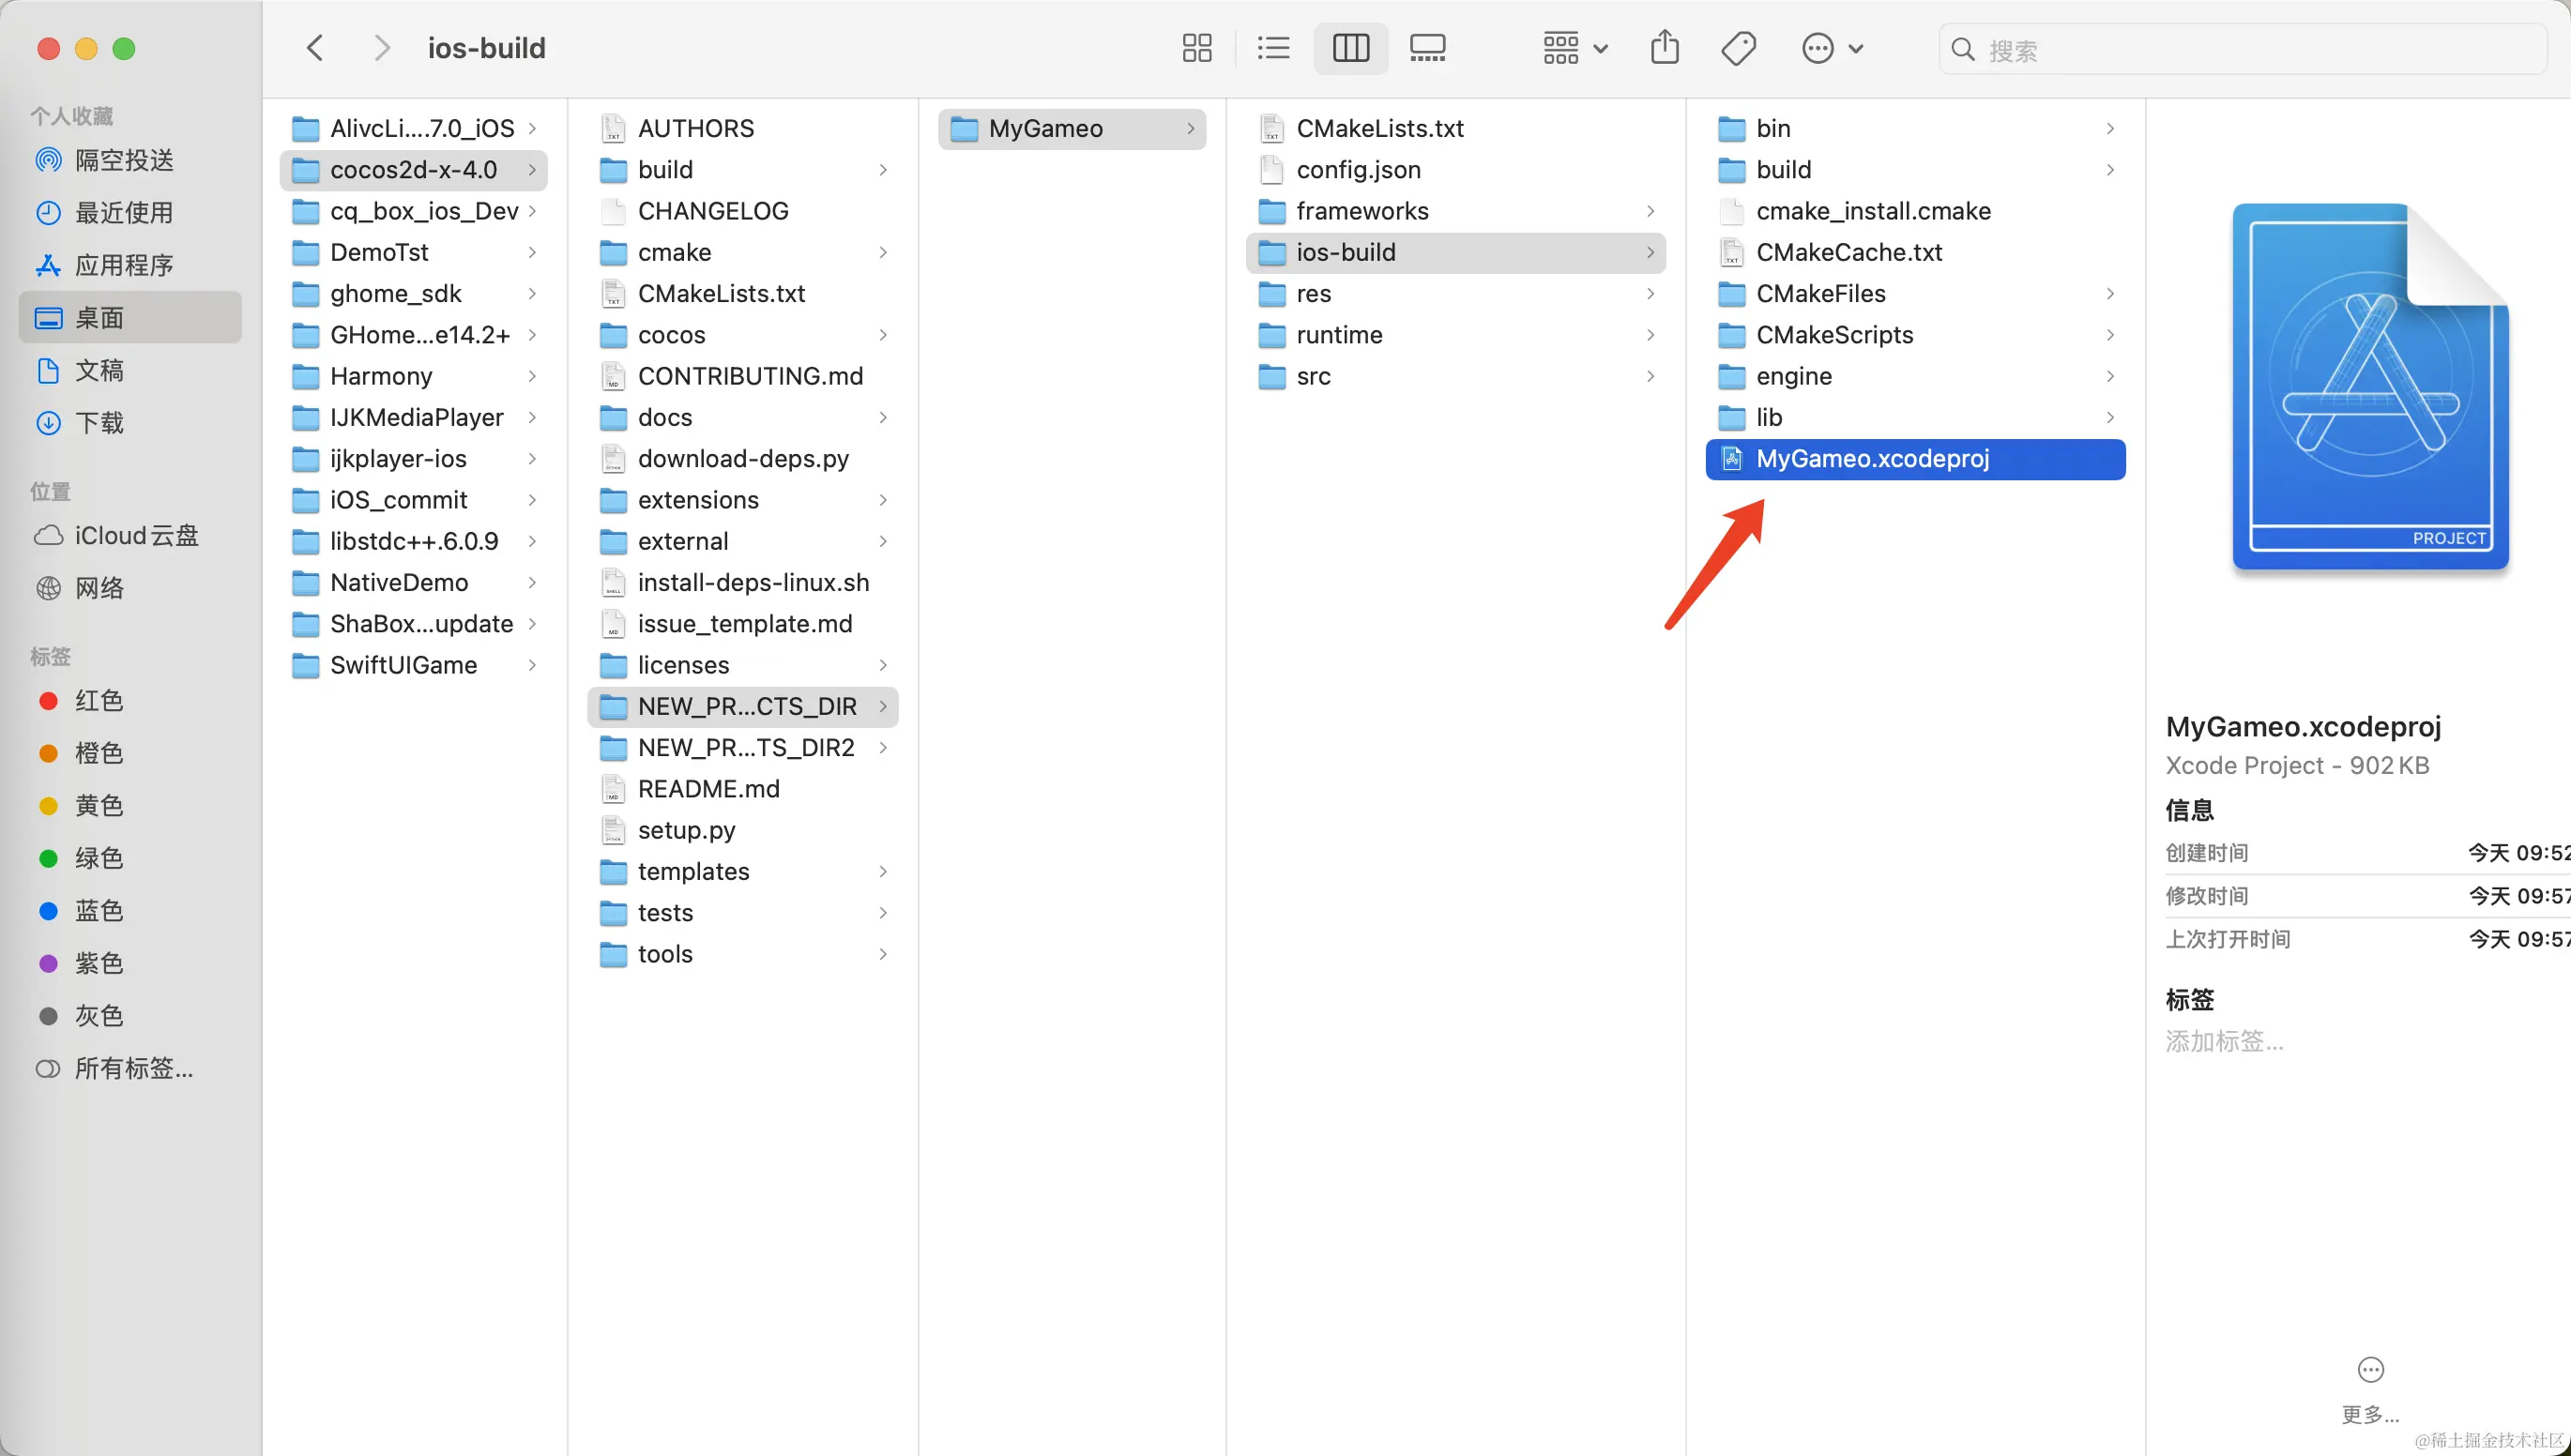
Task: Open 所有标签… in the sidebar
Action: [133, 1068]
